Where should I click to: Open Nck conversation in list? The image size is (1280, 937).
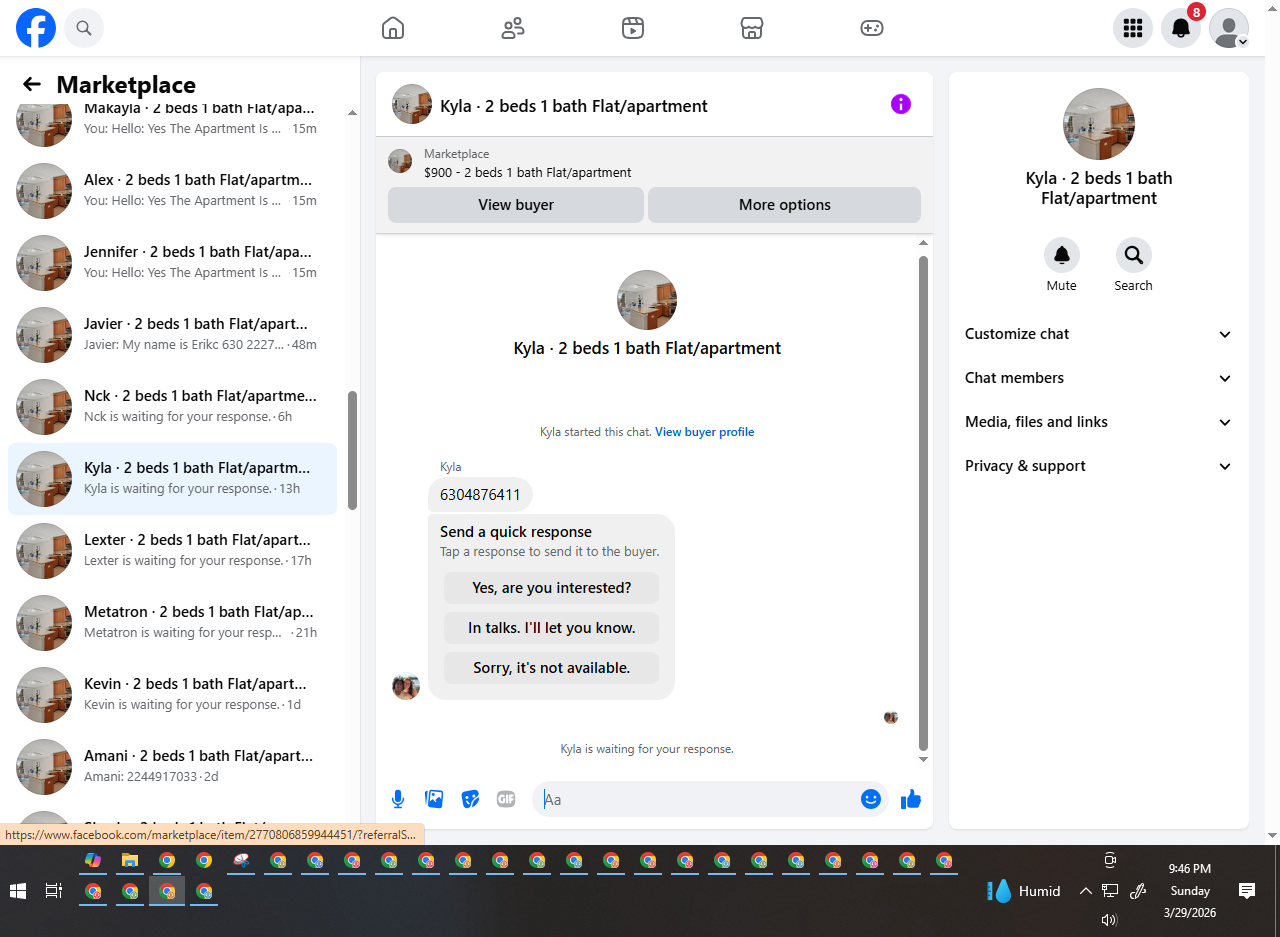click(173, 406)
